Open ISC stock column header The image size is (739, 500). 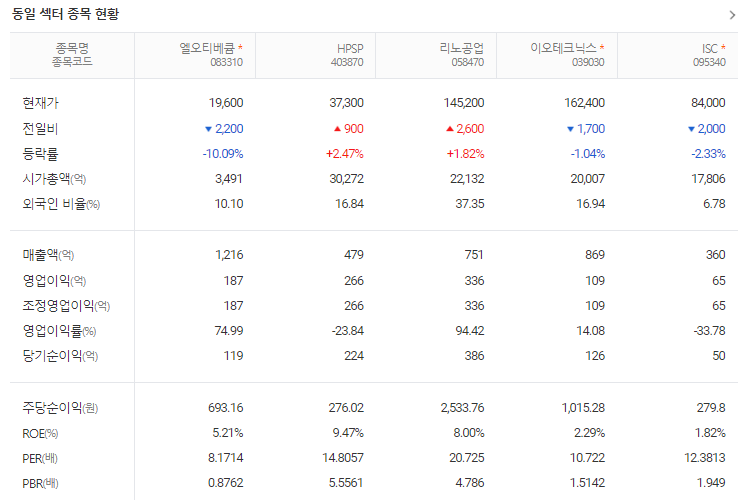pos(710,49)
